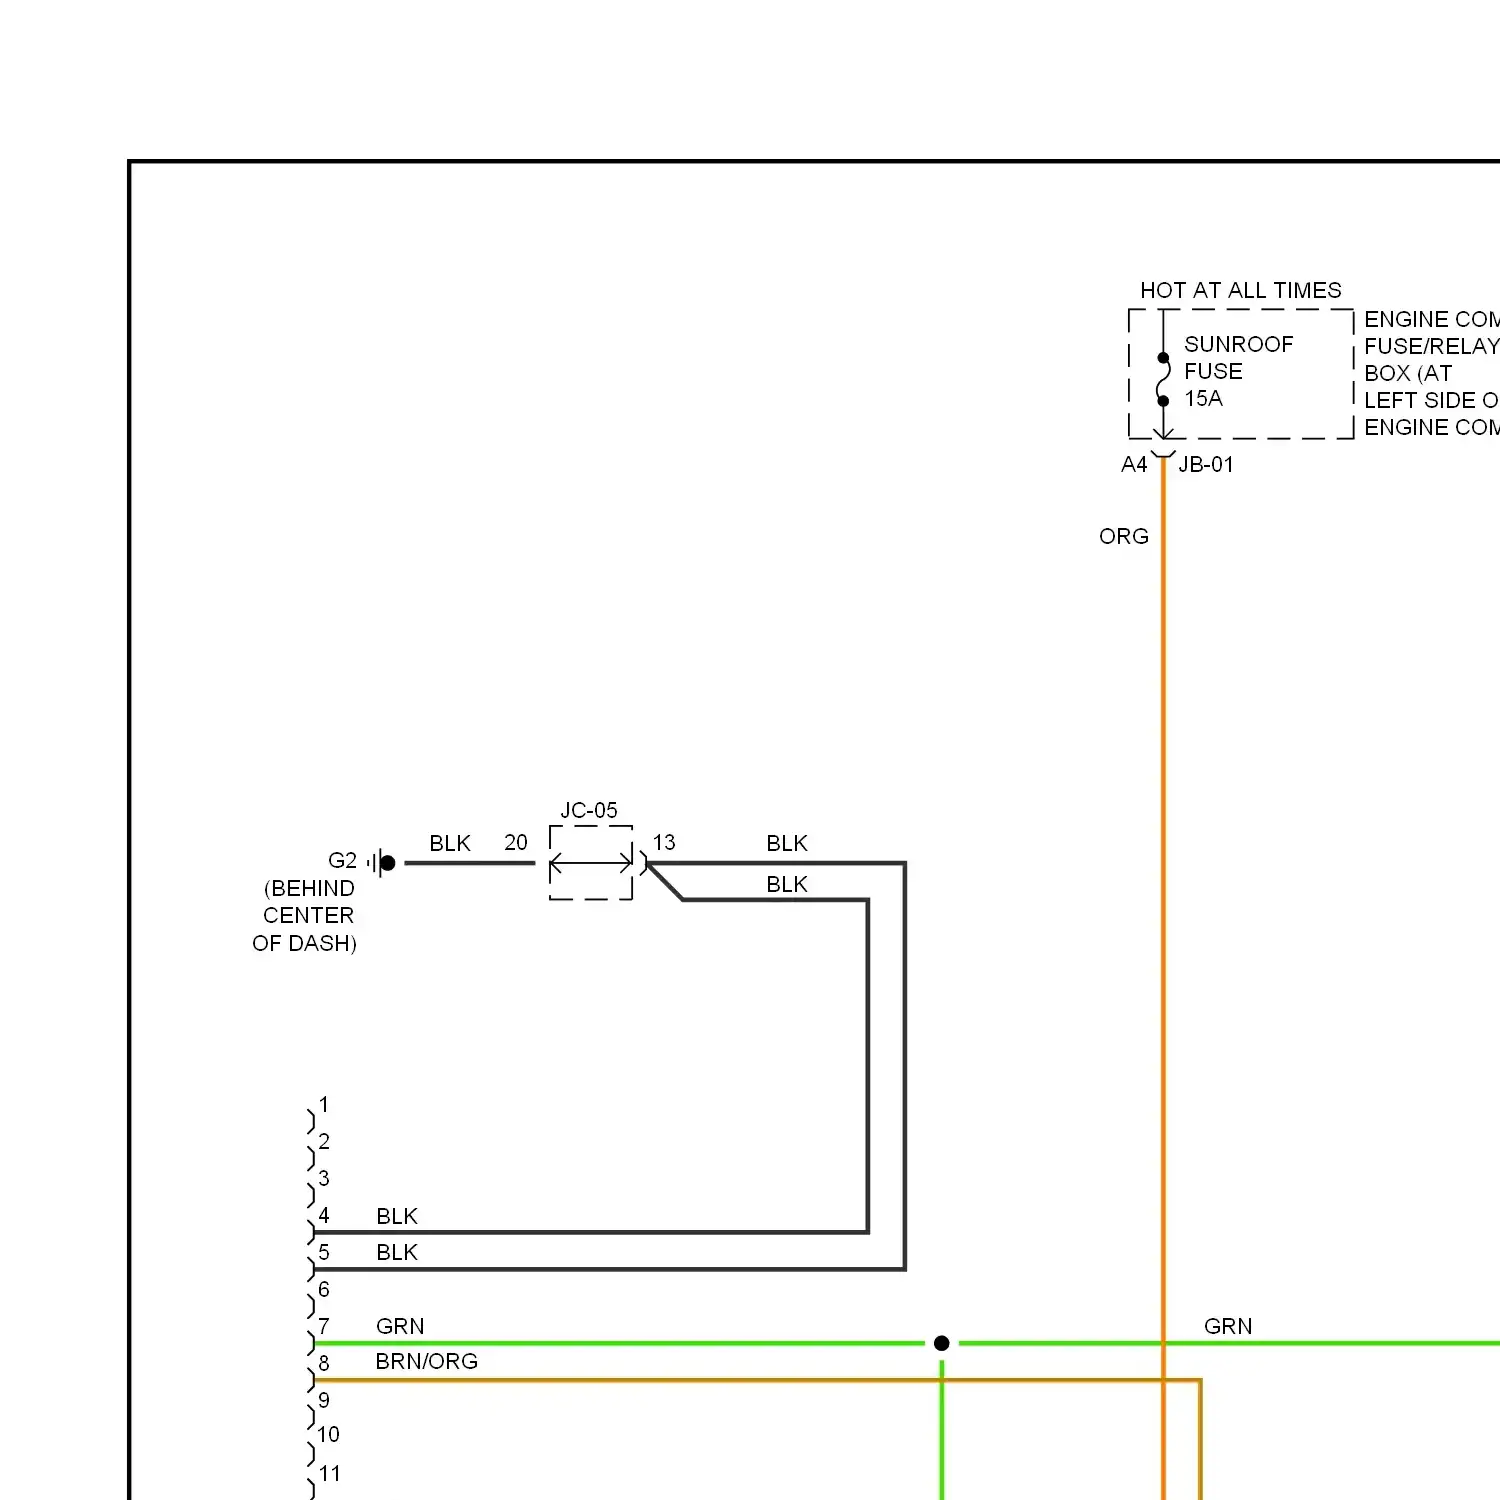Click the 15A fuse rating text

[1203, 399]
